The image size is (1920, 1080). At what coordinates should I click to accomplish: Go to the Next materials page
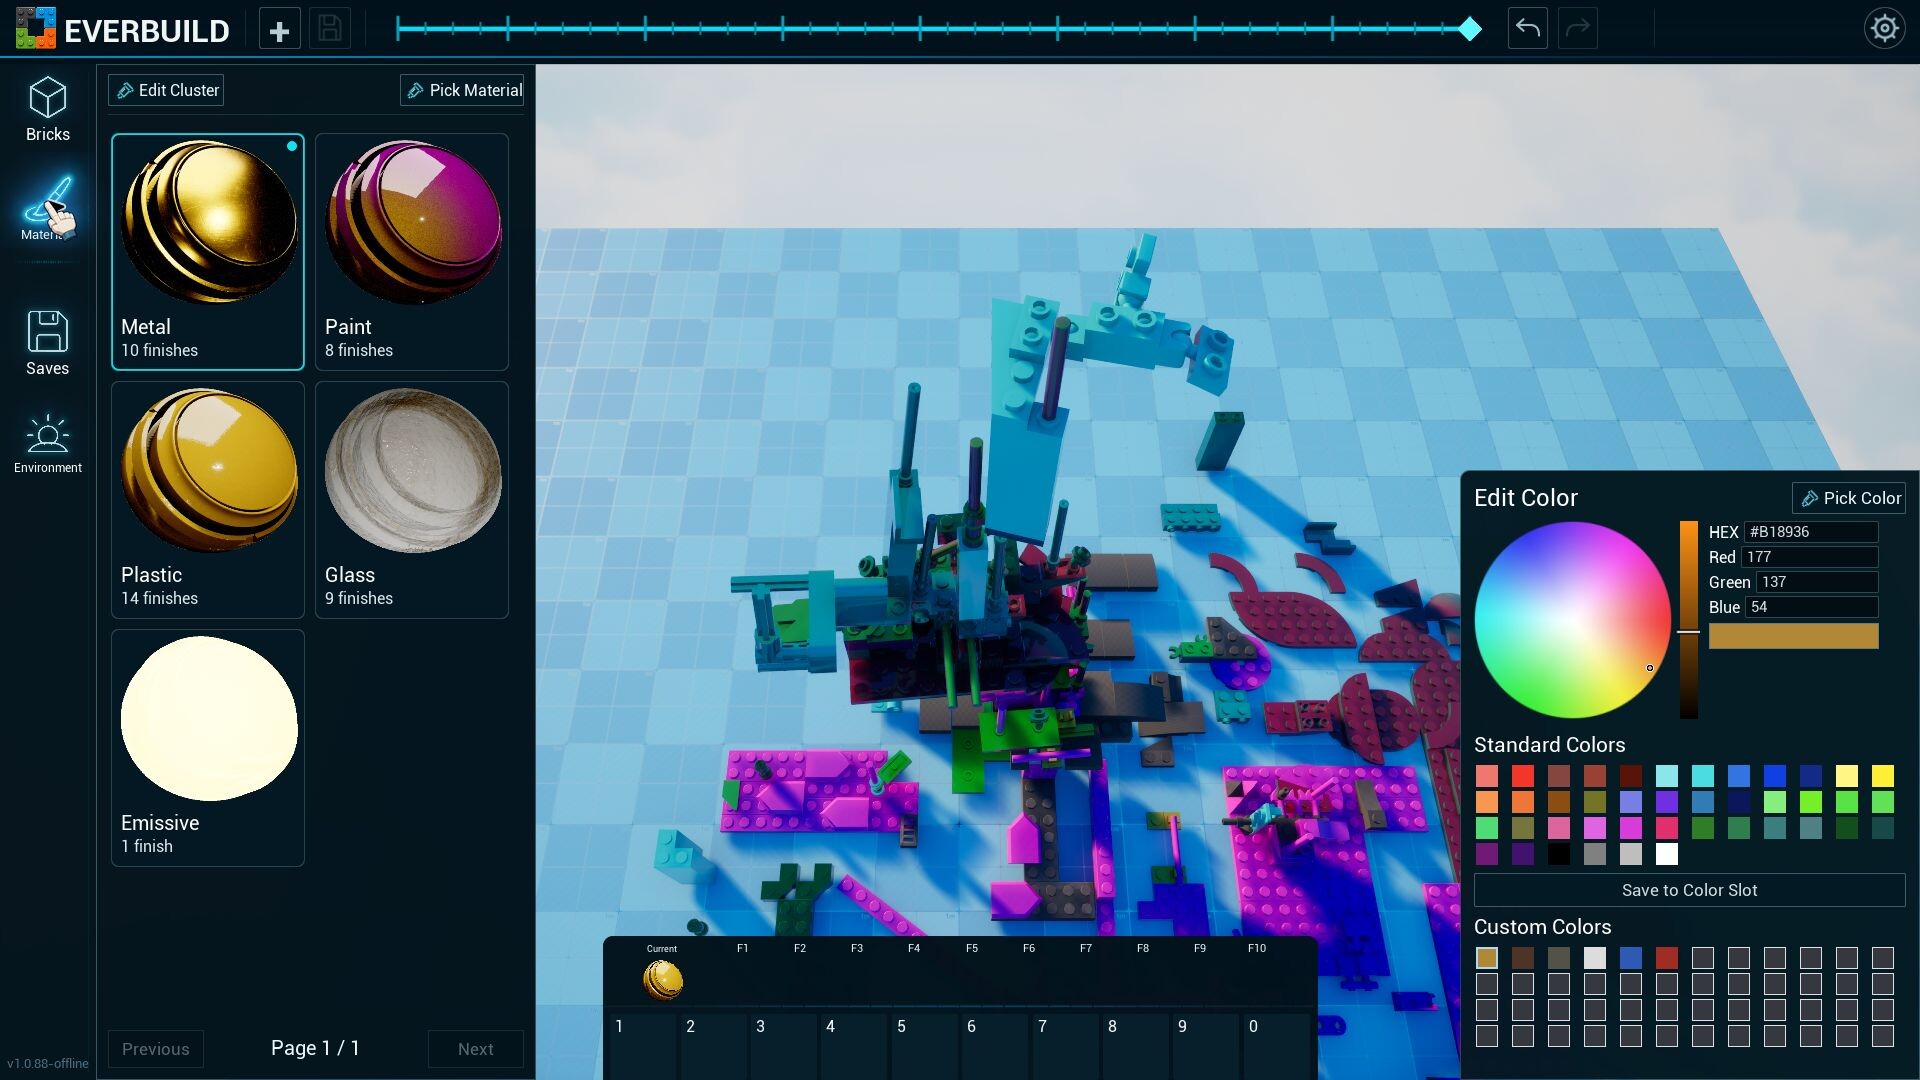click(476, 1049)
